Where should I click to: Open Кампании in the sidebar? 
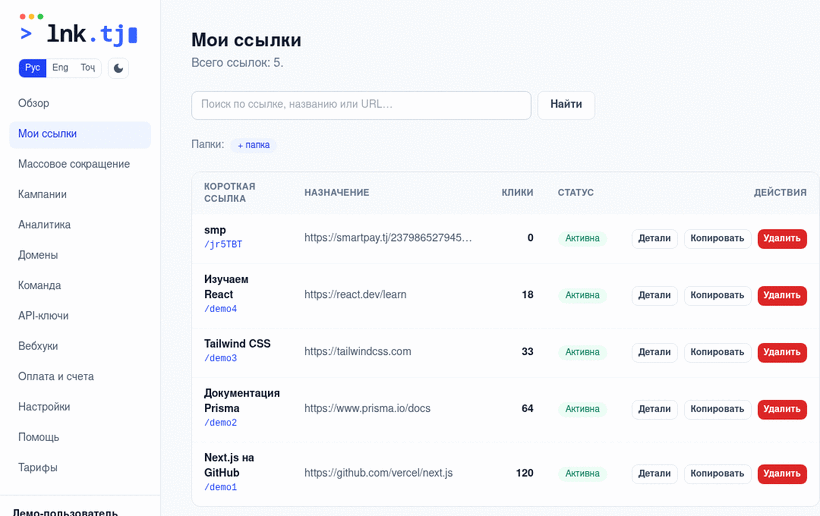click(80, 194)
